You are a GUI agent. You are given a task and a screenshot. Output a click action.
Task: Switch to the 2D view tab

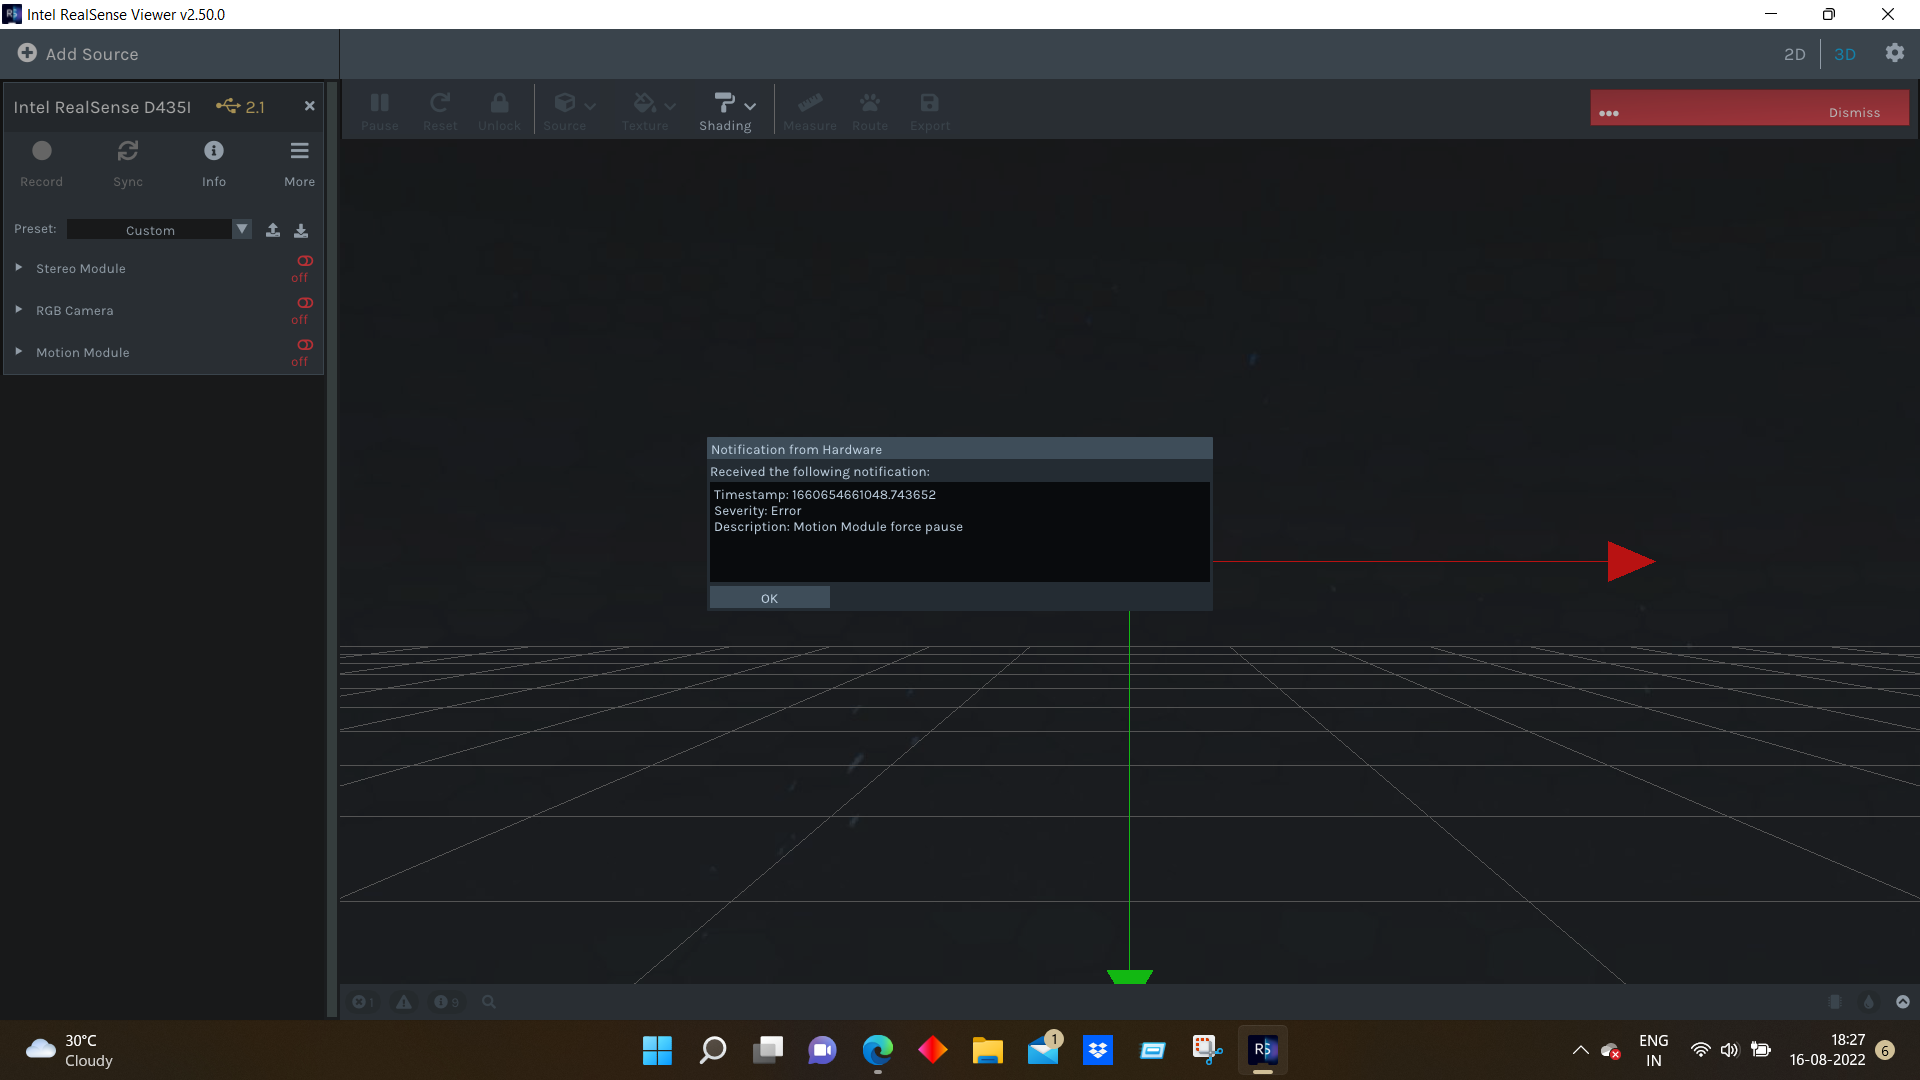(x=1794, y=54)
